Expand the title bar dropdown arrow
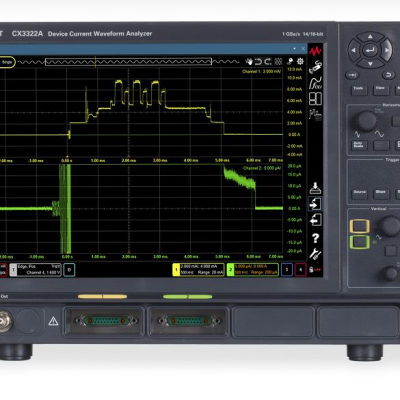Viewport: 400px width, 400px height. click(x=294, y=49)
